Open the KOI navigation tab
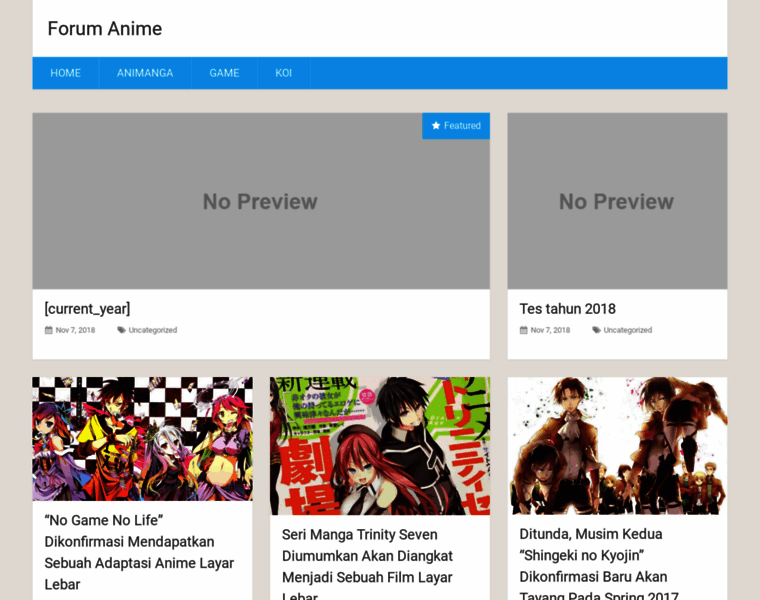This screenshot has height=600, width=760. [x=284, y=73]
